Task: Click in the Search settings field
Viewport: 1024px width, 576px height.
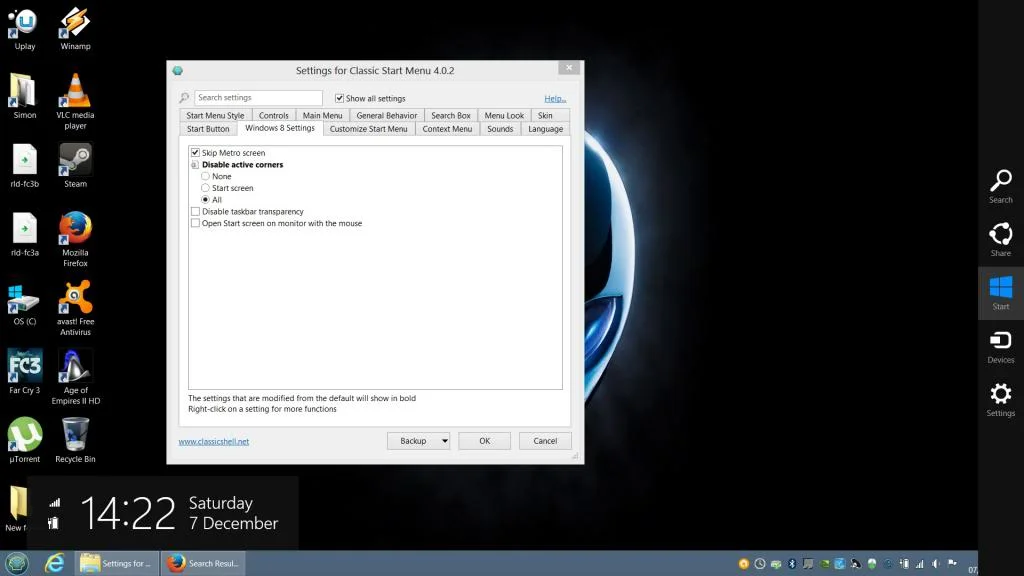Action: (x=258, y=97)
